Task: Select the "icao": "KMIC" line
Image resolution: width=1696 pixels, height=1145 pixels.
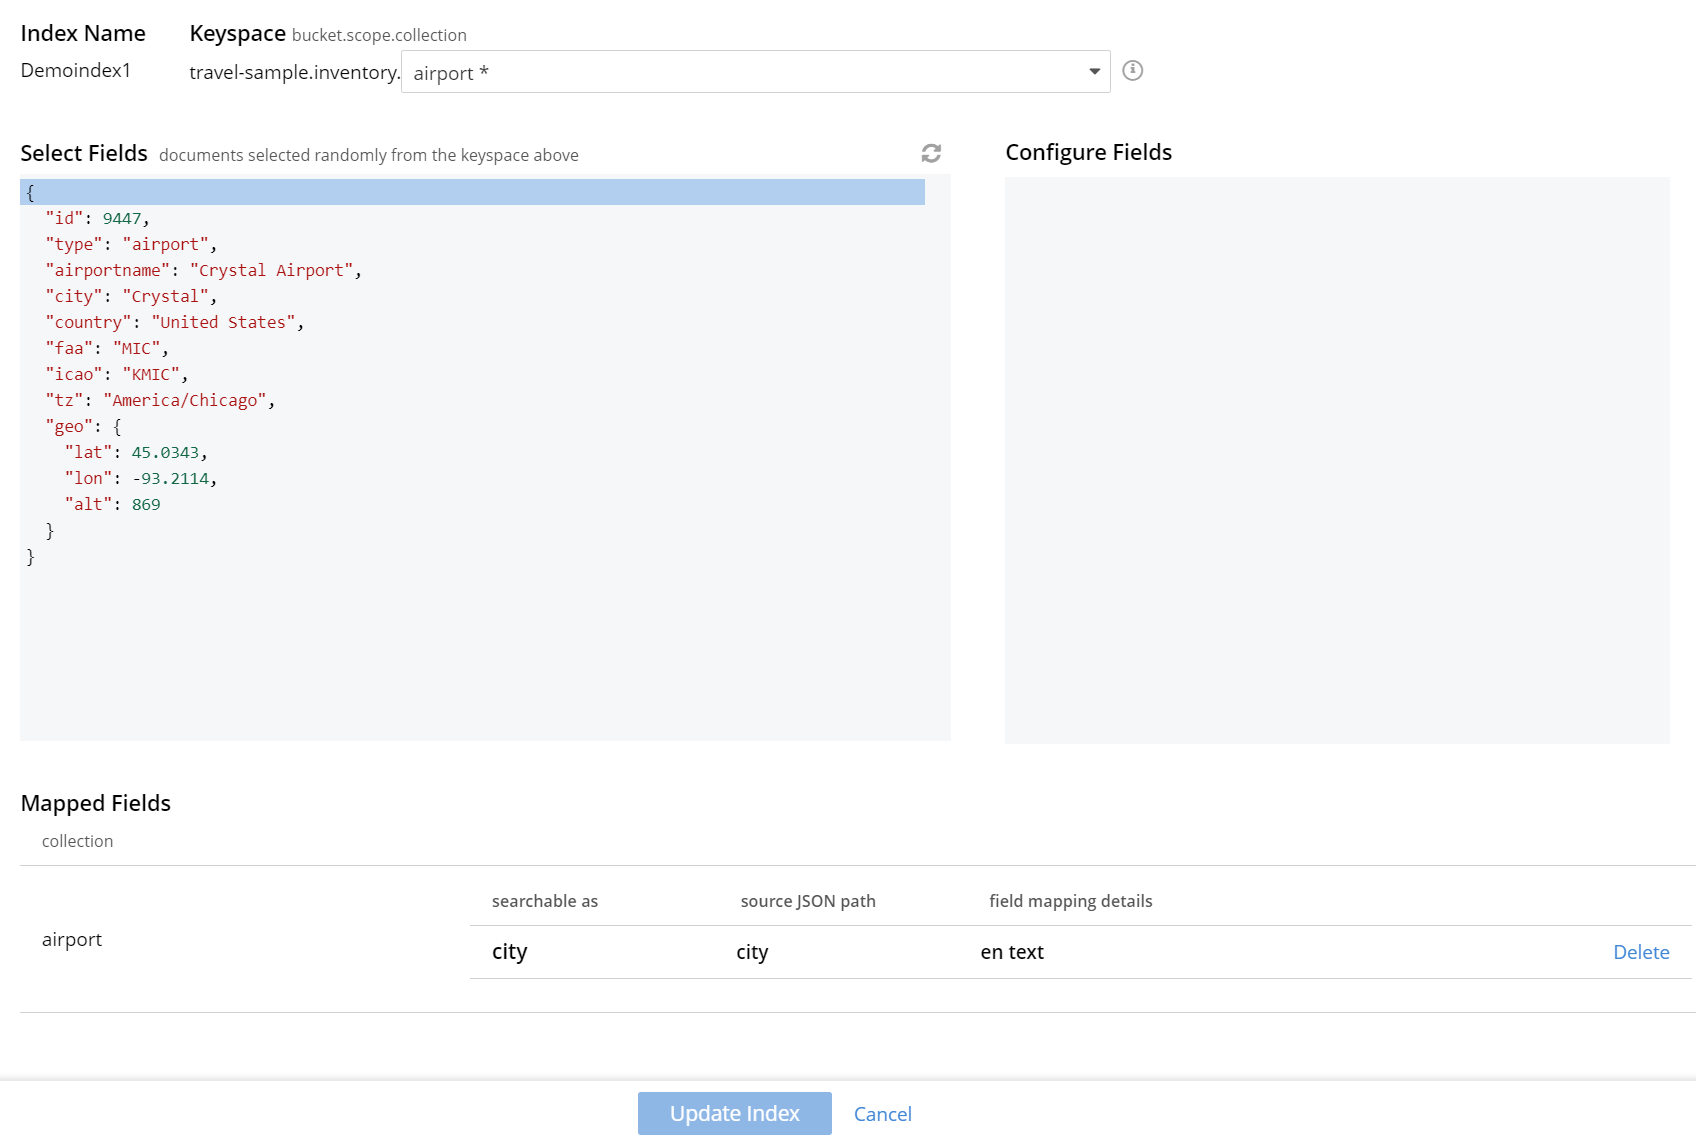Action: click(x=117, y=374)
